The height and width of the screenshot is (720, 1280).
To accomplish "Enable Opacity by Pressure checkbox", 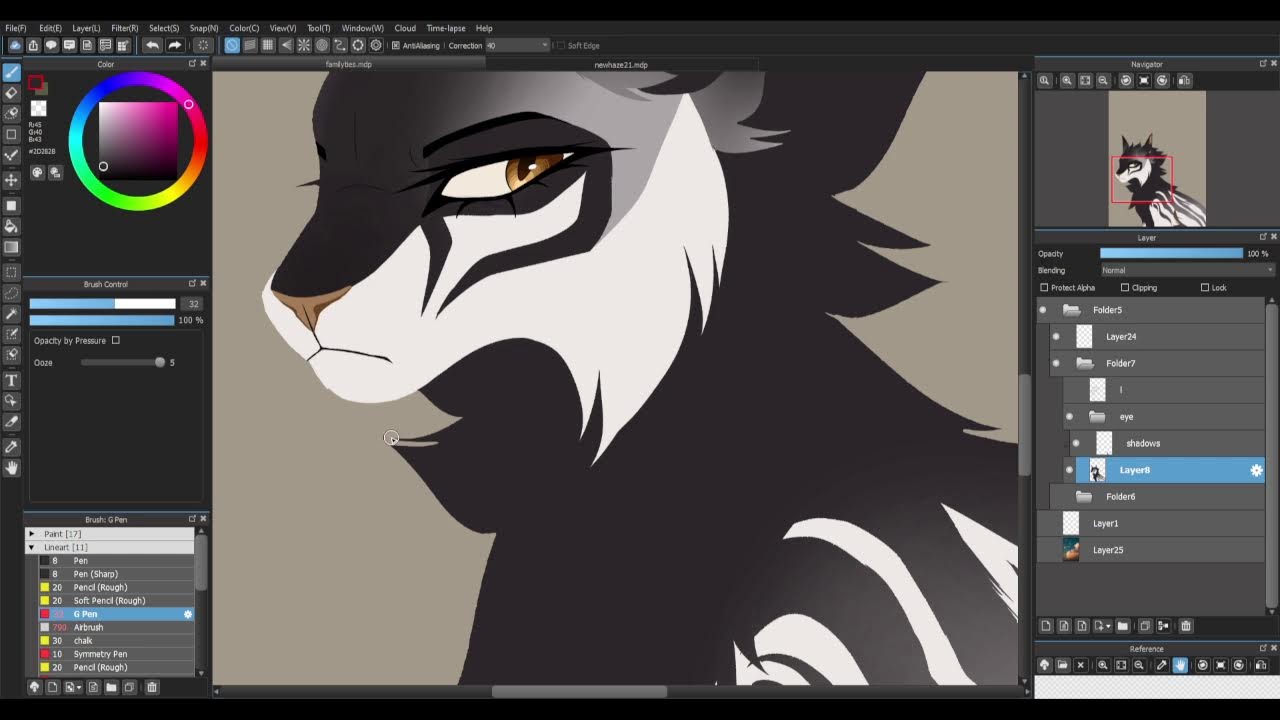I will (x=116, y=341).
